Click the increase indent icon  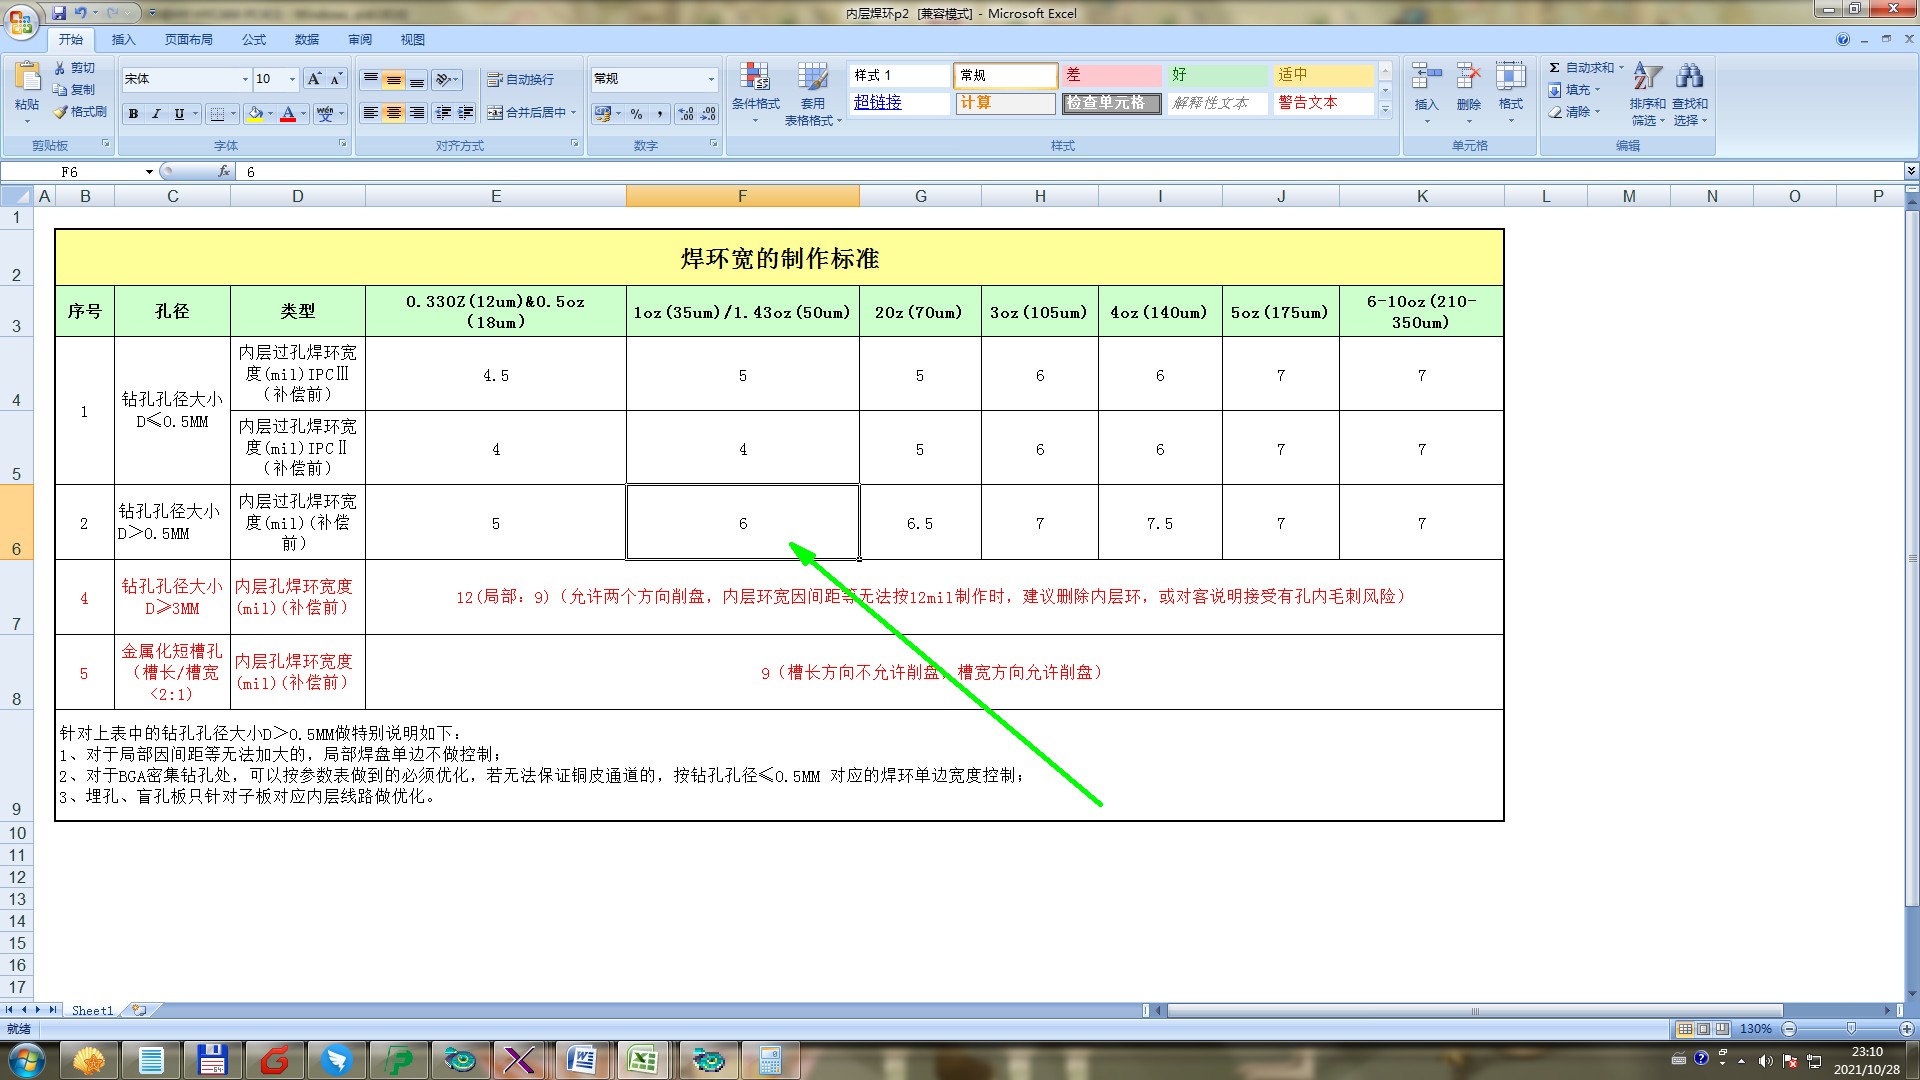(466, 113)
